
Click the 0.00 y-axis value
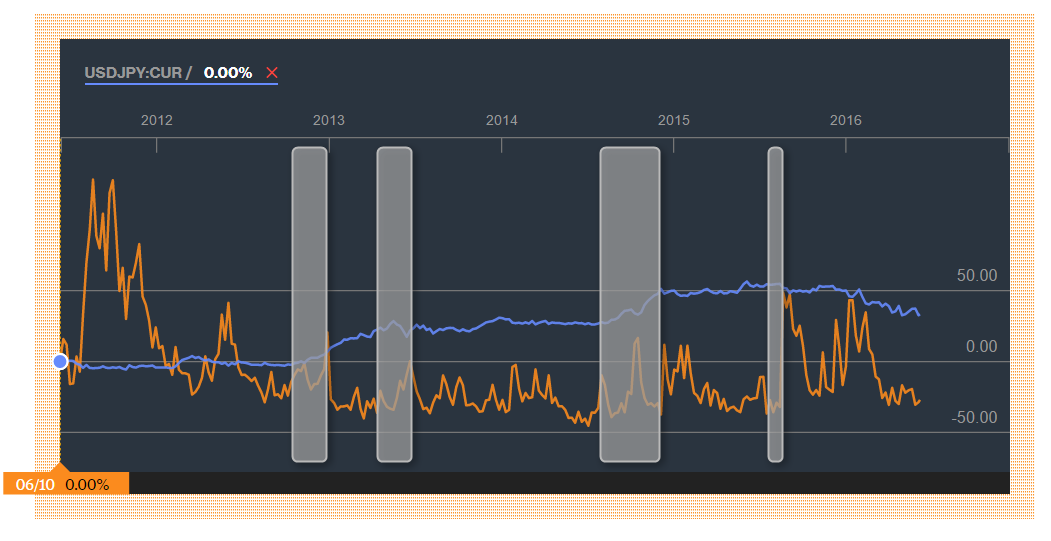981,347
